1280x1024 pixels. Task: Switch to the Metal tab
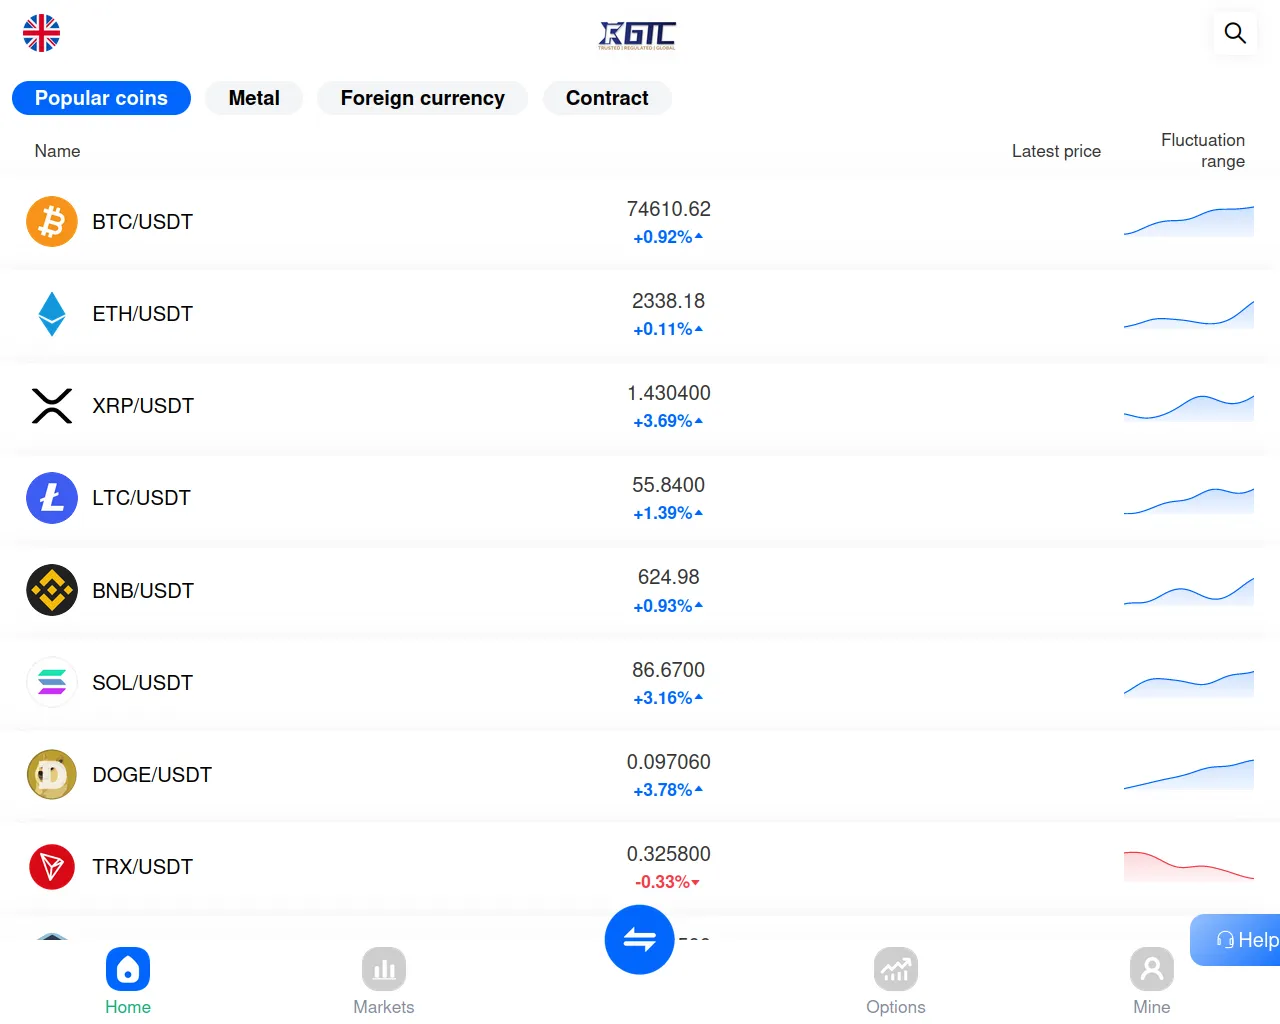(254, 98)
